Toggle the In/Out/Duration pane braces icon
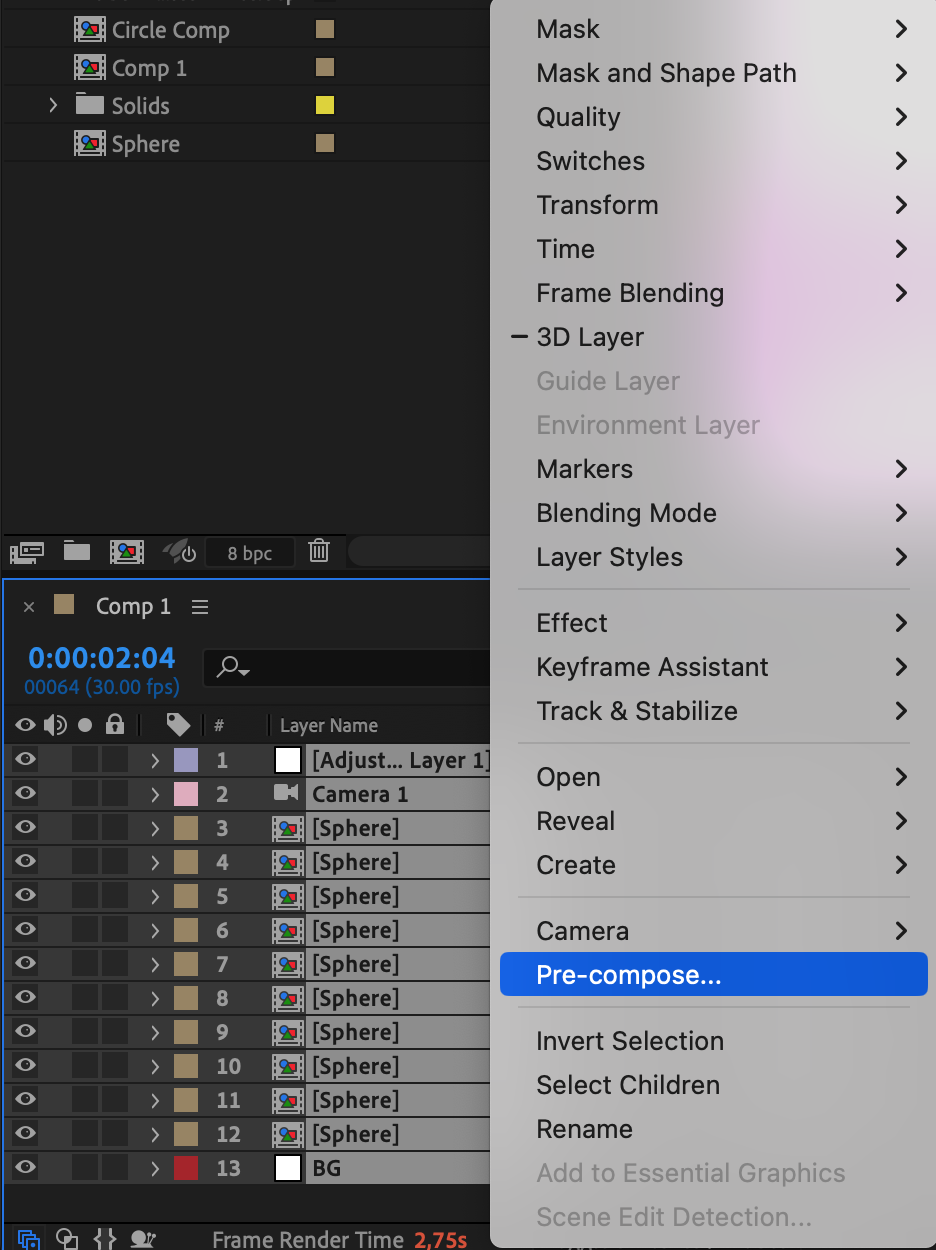 (105, 1239)
